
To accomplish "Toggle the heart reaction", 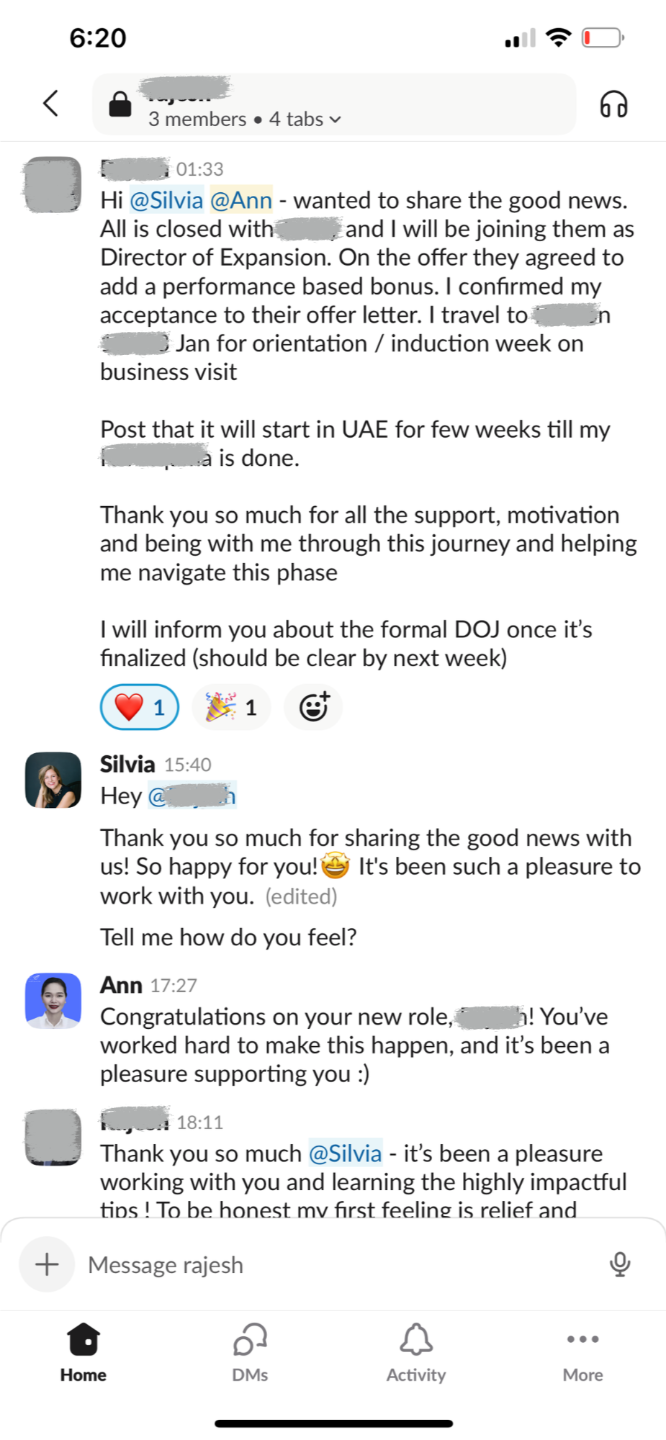I will 140,708.
